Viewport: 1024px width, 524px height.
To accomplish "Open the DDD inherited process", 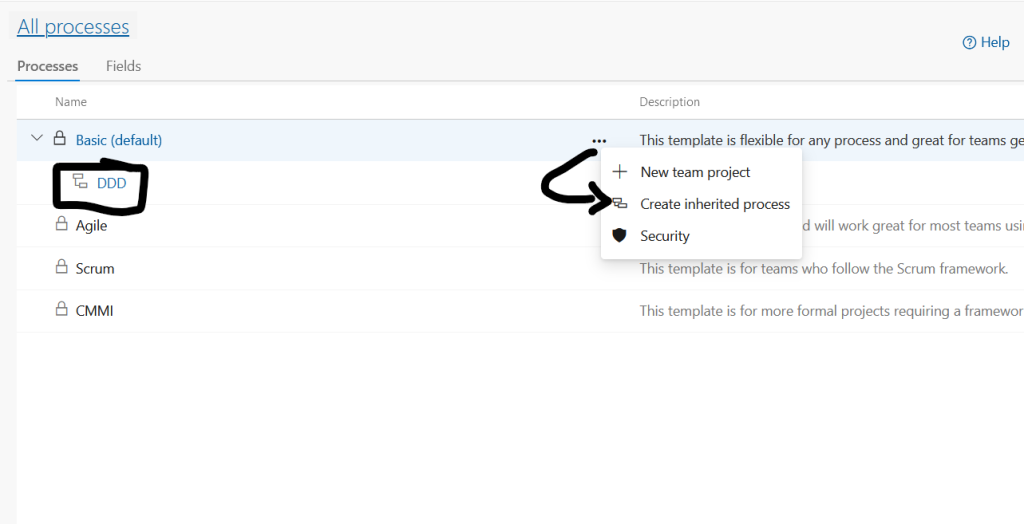I will pyautogui.click(x=111, y=183).
